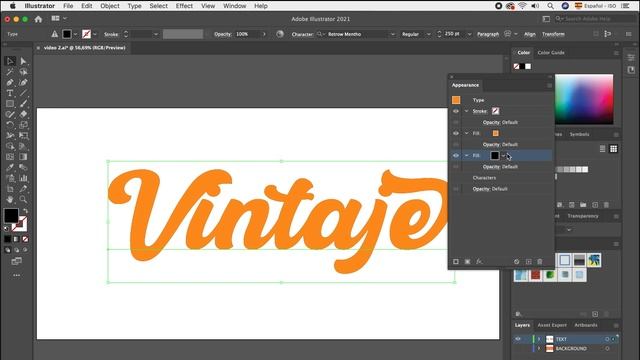Collapse the black Fill attribute chevron
The height and width of the screenshot is (360, 640).
pyautogui.click(x=467, y=156)
